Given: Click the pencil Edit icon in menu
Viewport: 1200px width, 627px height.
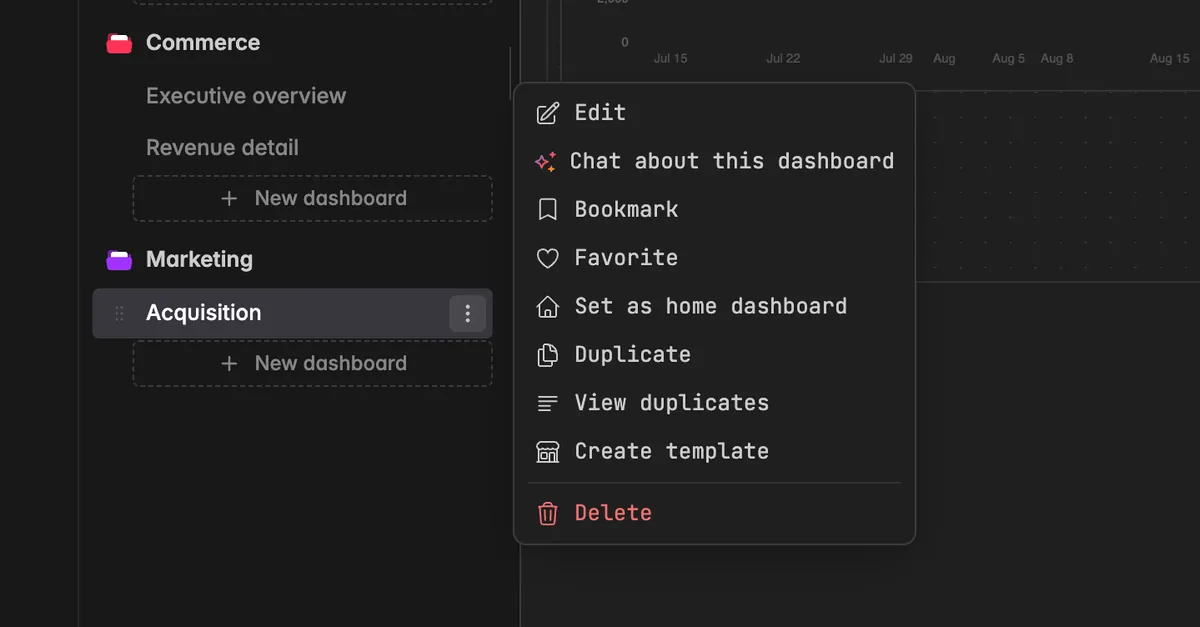Looking at the screenshot, I should [547, 113].
